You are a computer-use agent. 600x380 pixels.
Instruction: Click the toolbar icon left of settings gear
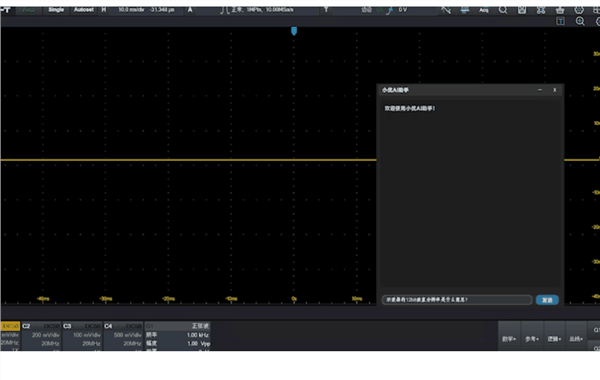coord(560,10)
